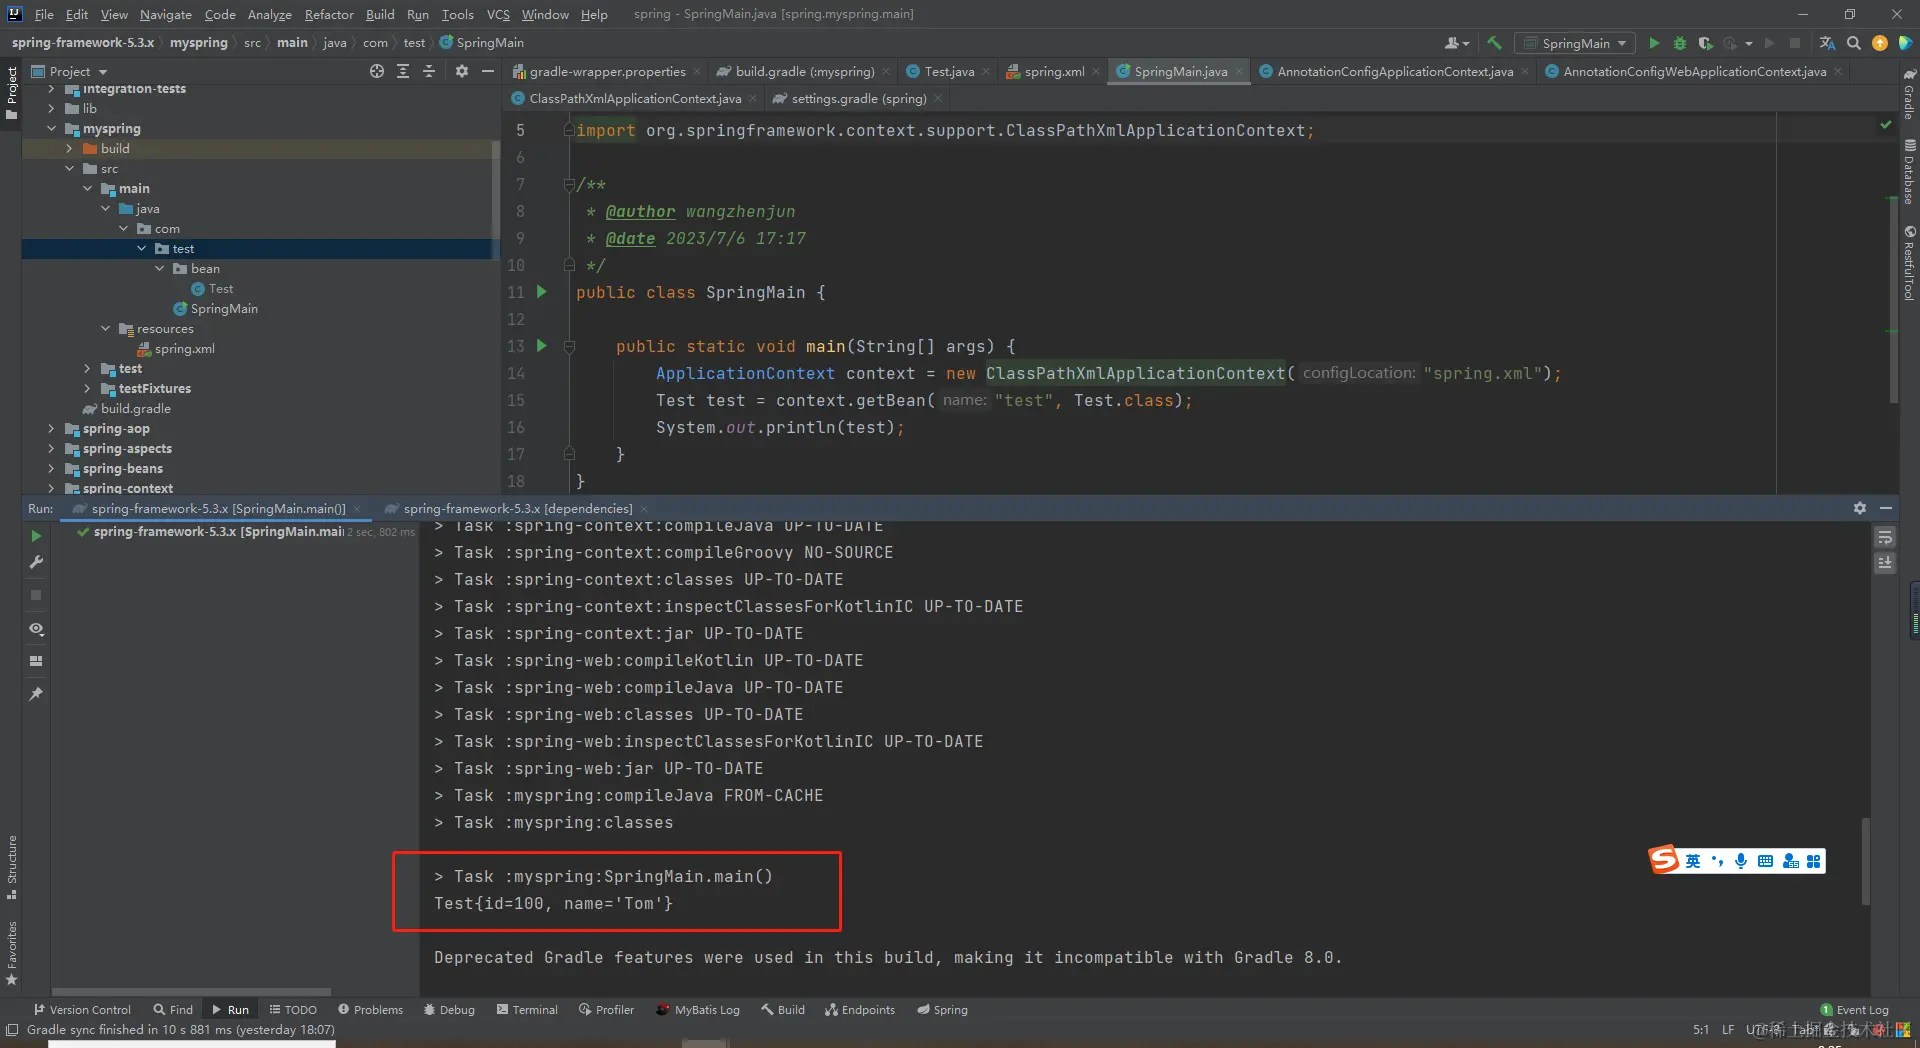Click console vertical scrollbar
This screenshot has height=1048, width=1920.
pyautogui.click(x=1866, y=860)
